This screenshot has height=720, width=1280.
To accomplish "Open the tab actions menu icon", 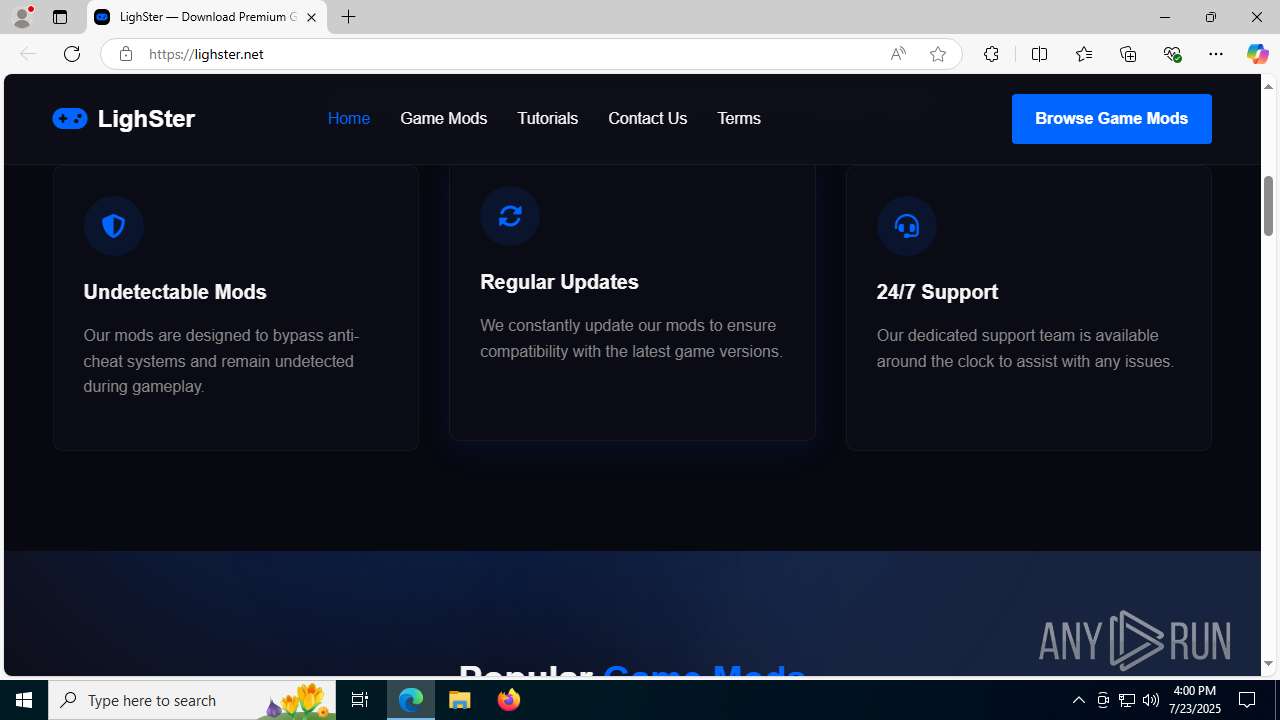I will coord(60,17).
